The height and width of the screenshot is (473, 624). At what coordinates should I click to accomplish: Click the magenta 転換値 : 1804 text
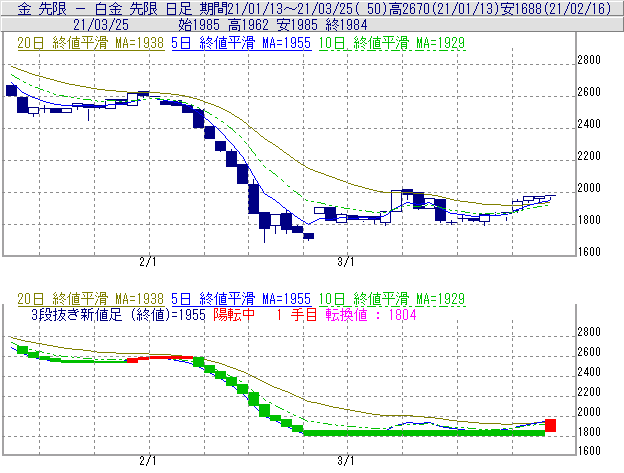click(371, 315)
